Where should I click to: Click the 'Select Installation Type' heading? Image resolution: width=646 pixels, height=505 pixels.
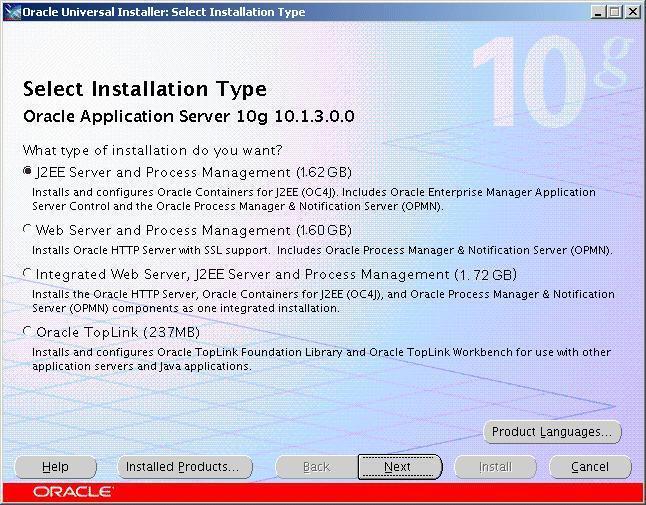point(145,89)
